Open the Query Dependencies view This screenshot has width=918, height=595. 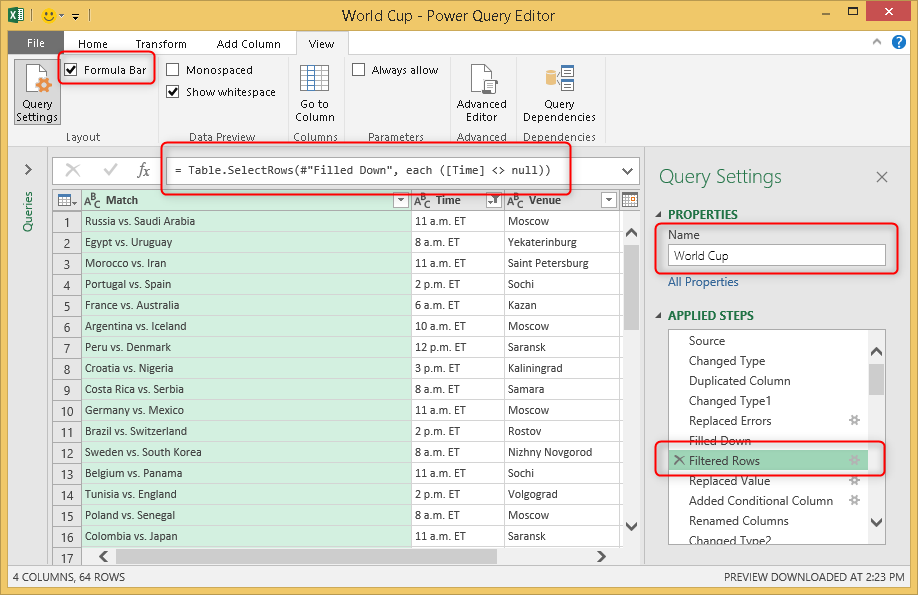tap(559, 93)
